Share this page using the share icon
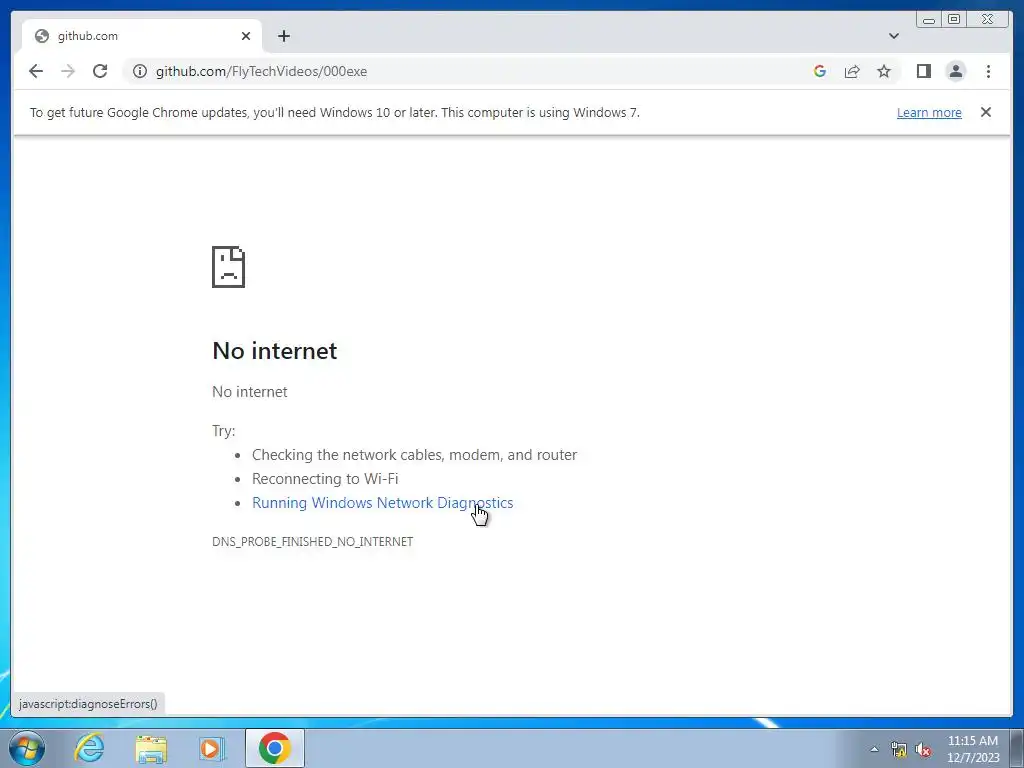 tap(852, 71)
